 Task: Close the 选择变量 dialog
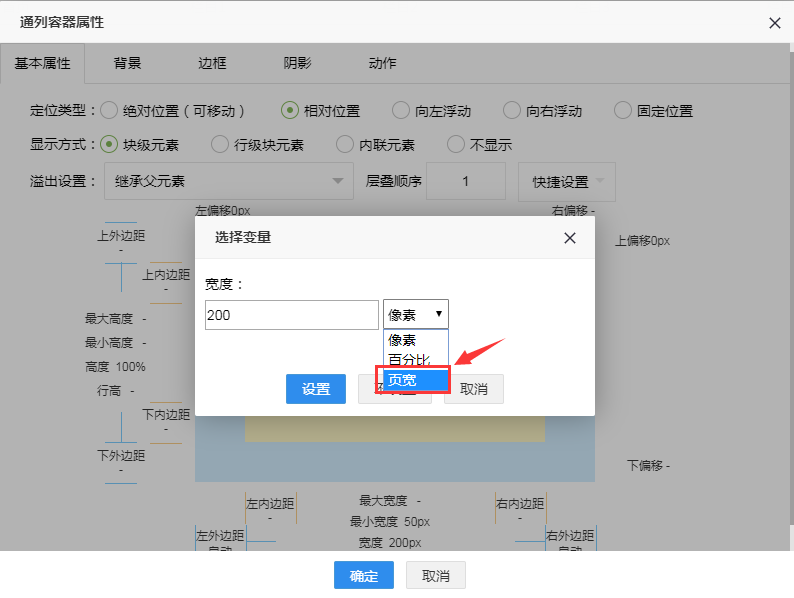(570, 238)
